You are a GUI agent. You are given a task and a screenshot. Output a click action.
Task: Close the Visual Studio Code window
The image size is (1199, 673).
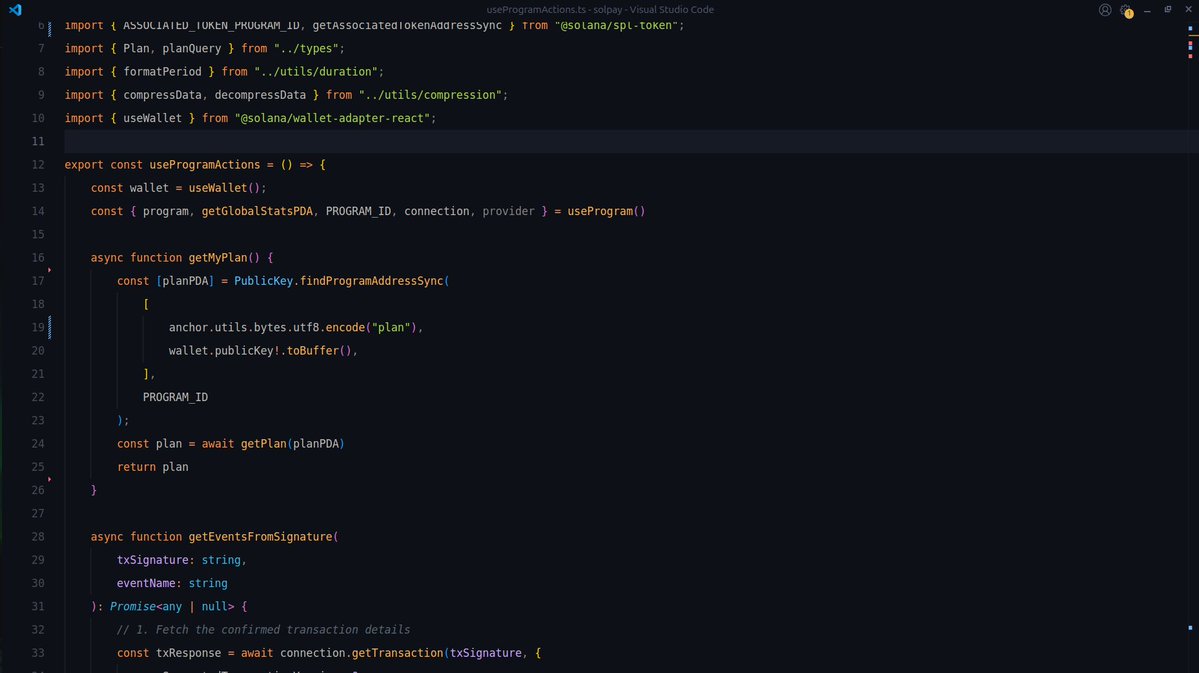pos(1188,10)
